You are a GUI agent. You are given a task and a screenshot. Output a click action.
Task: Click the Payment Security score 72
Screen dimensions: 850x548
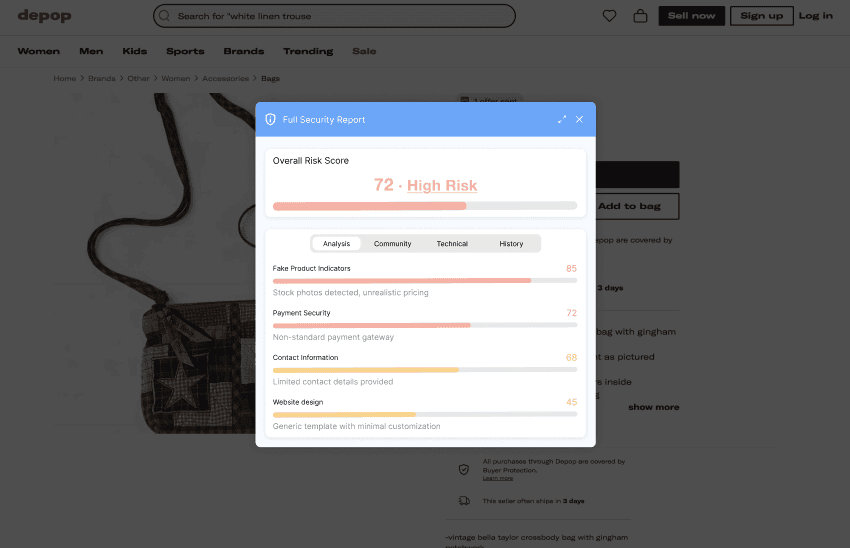(x=571, y=313)
